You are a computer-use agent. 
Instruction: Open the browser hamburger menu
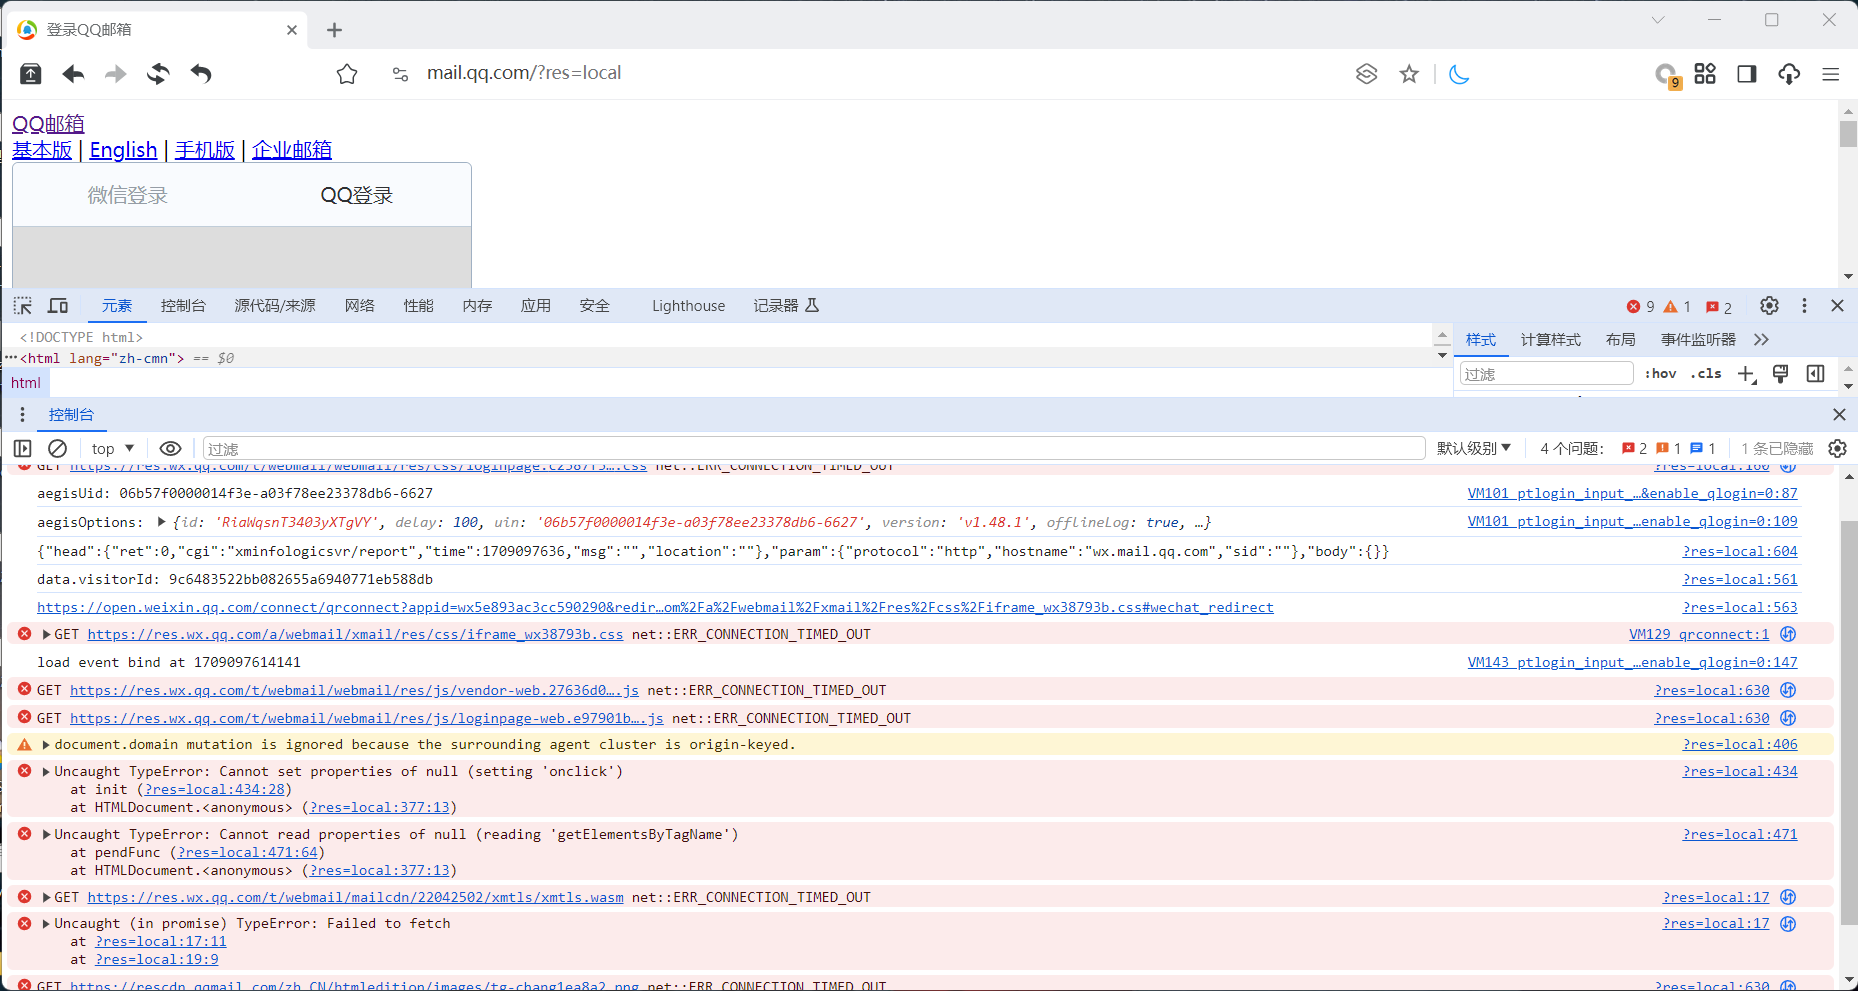pyautogui.click(x=1831, y=74)
